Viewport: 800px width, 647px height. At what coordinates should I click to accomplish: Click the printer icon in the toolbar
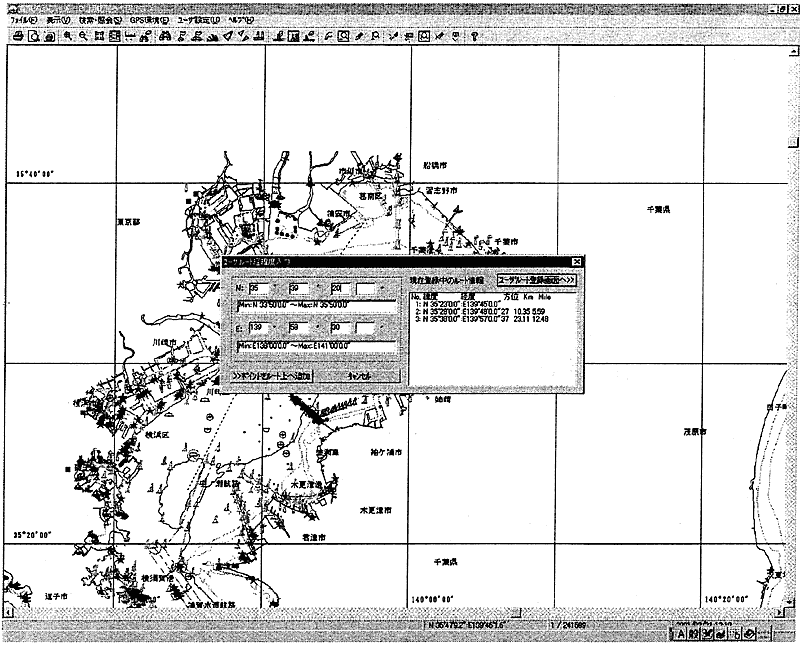(18, 36)
